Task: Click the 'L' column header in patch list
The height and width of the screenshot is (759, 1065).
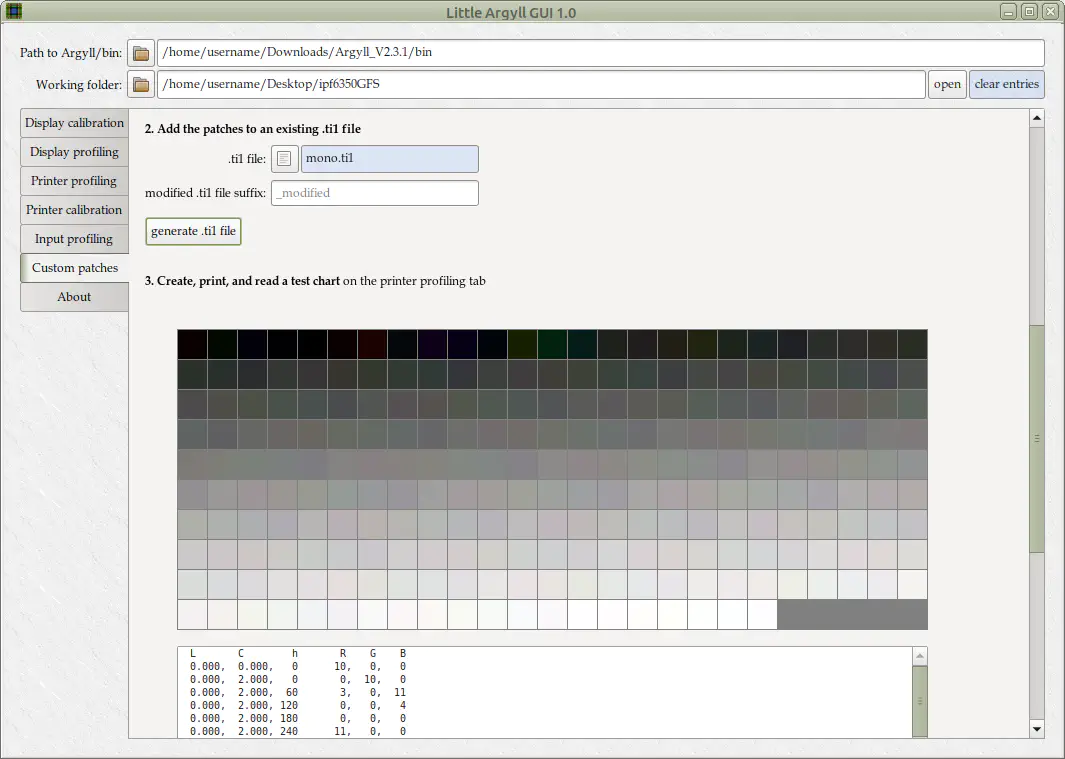Action: (193, 654)
